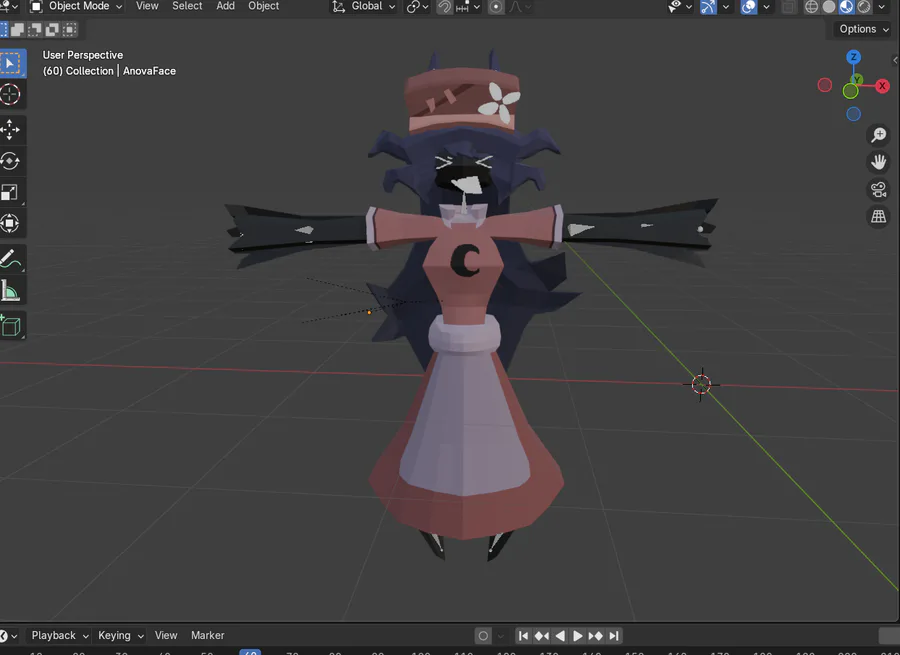Image resolution: width=900 pixels, height=655 pixels.
Task: Click the negative X axis gizmo circle
Action: coord(825,85)
